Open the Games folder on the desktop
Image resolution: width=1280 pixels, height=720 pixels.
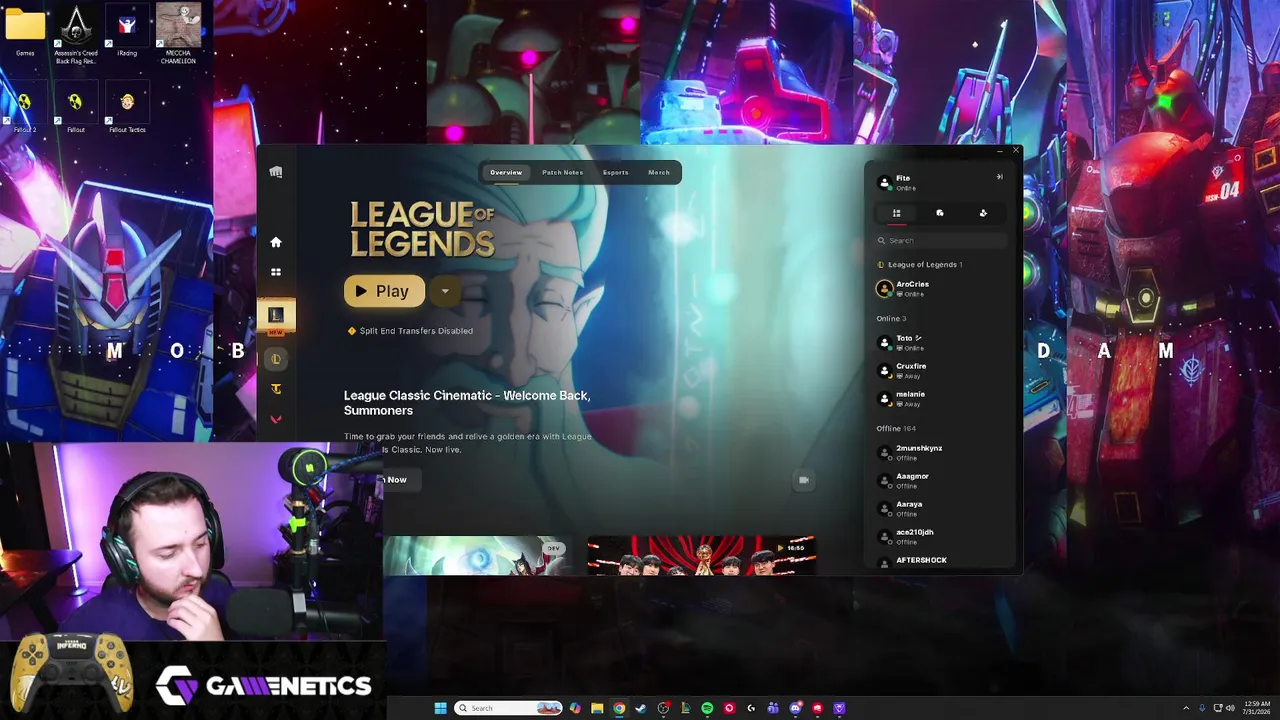click(x=25, y=31)
